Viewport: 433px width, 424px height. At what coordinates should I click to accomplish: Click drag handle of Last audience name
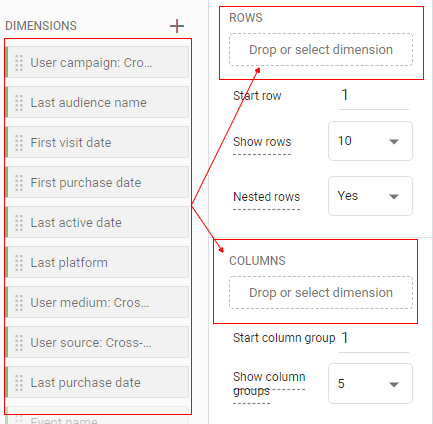[x=19, y=102]
